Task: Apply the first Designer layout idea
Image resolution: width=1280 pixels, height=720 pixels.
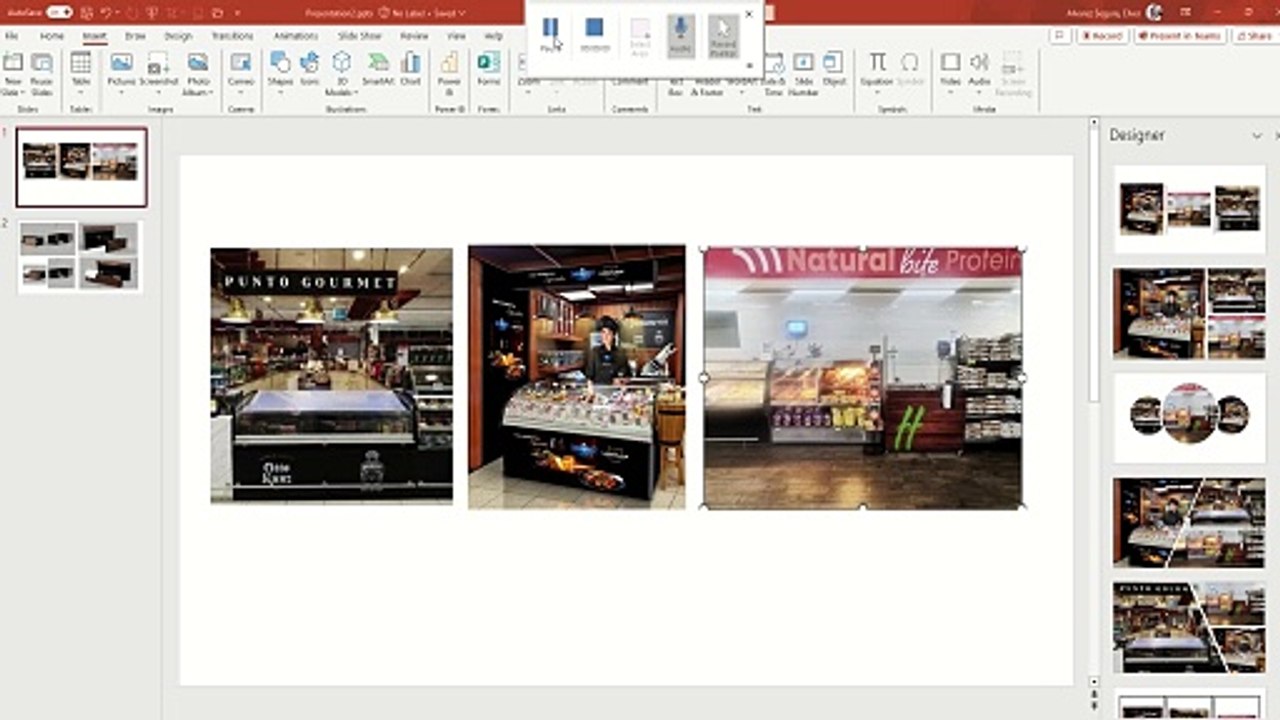Action: [x=1189, y=209]
